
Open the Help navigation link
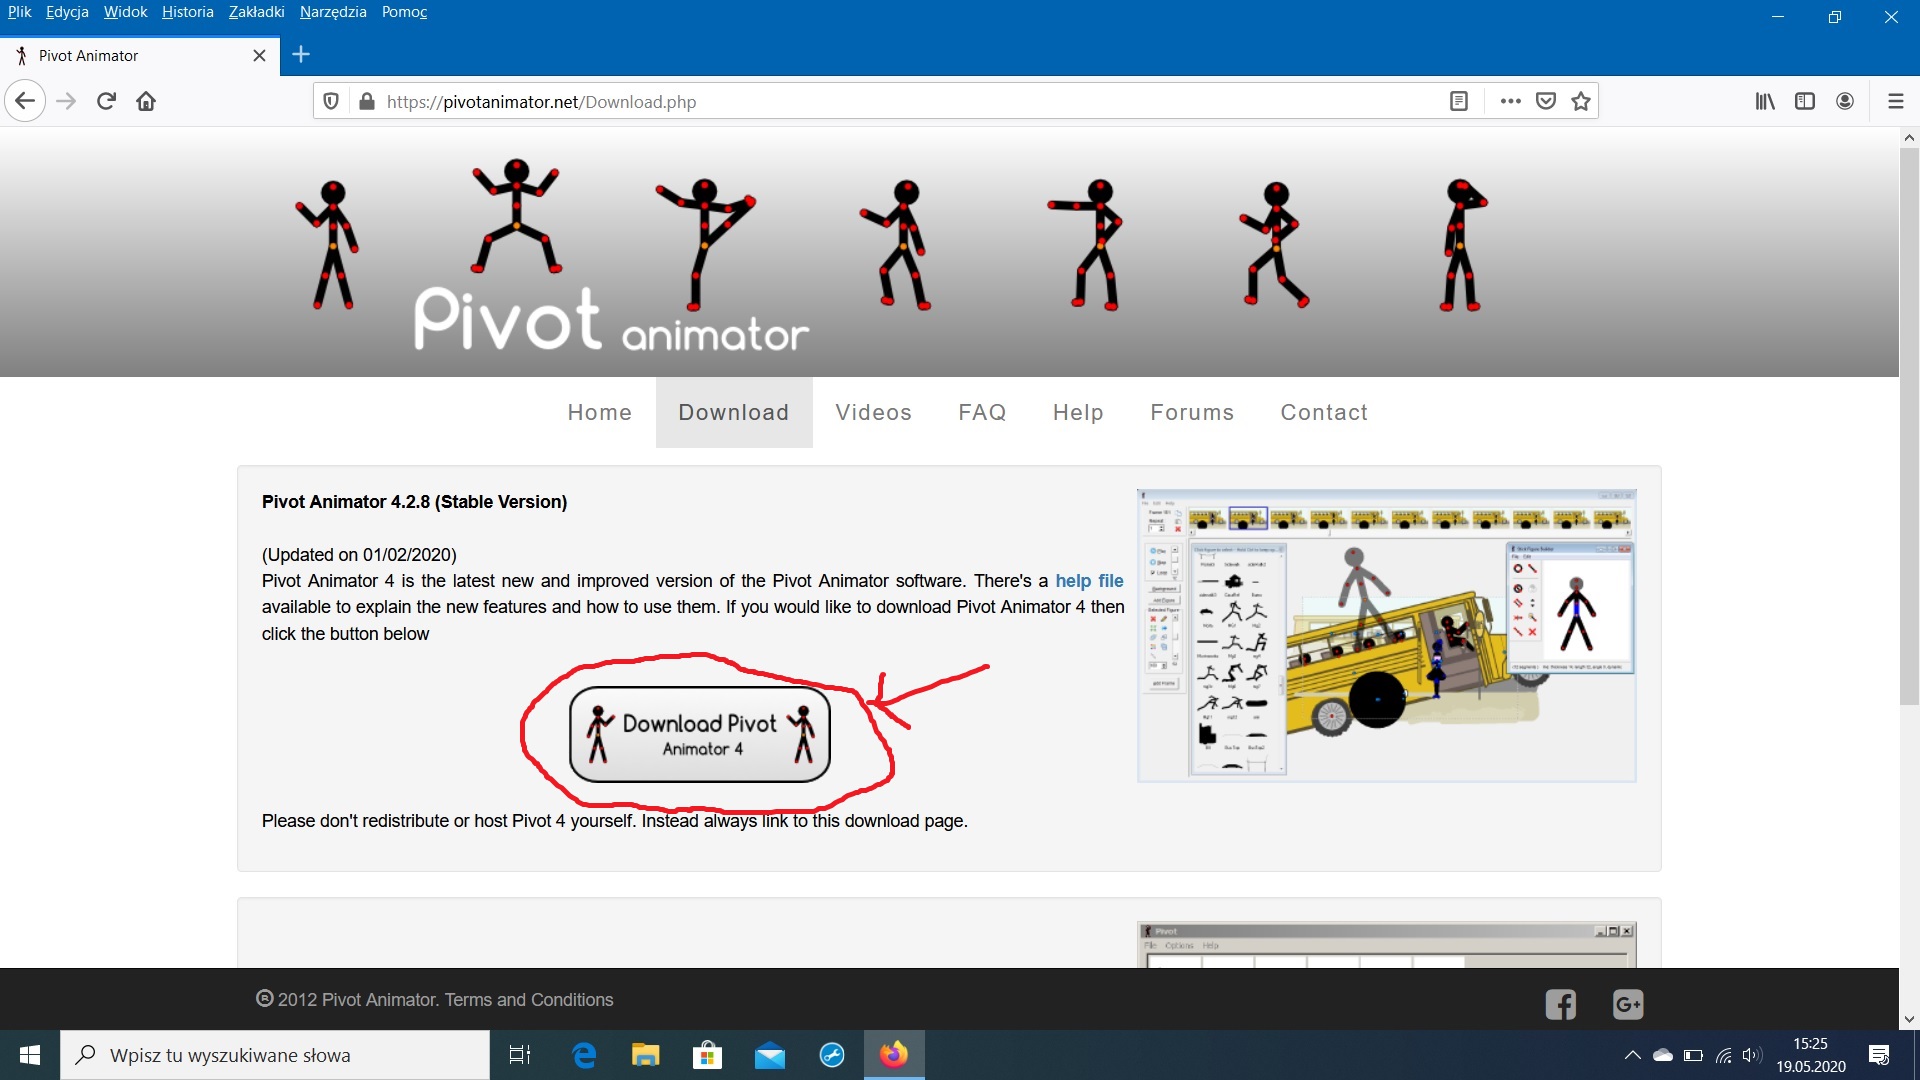pyautogui.click(x=1078, y=412)
